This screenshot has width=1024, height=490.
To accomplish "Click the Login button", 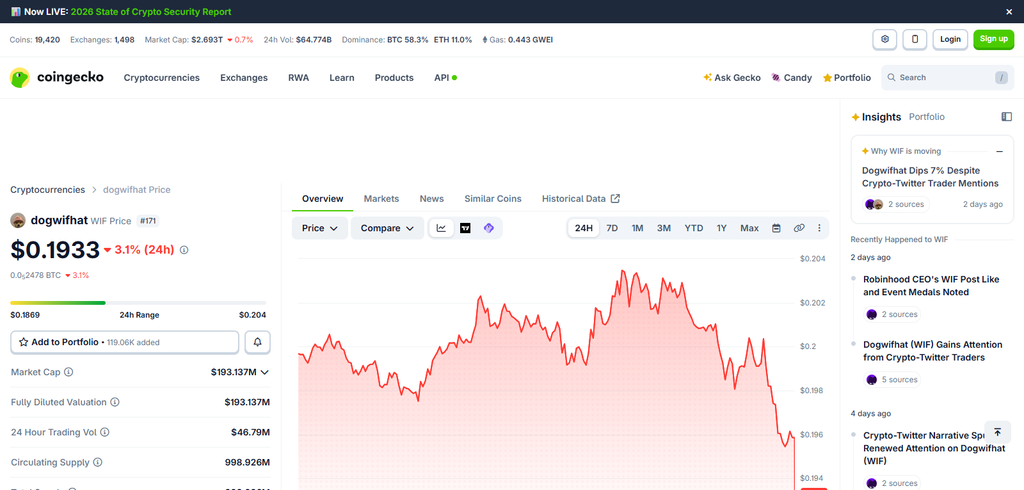I will coord(950,39).
